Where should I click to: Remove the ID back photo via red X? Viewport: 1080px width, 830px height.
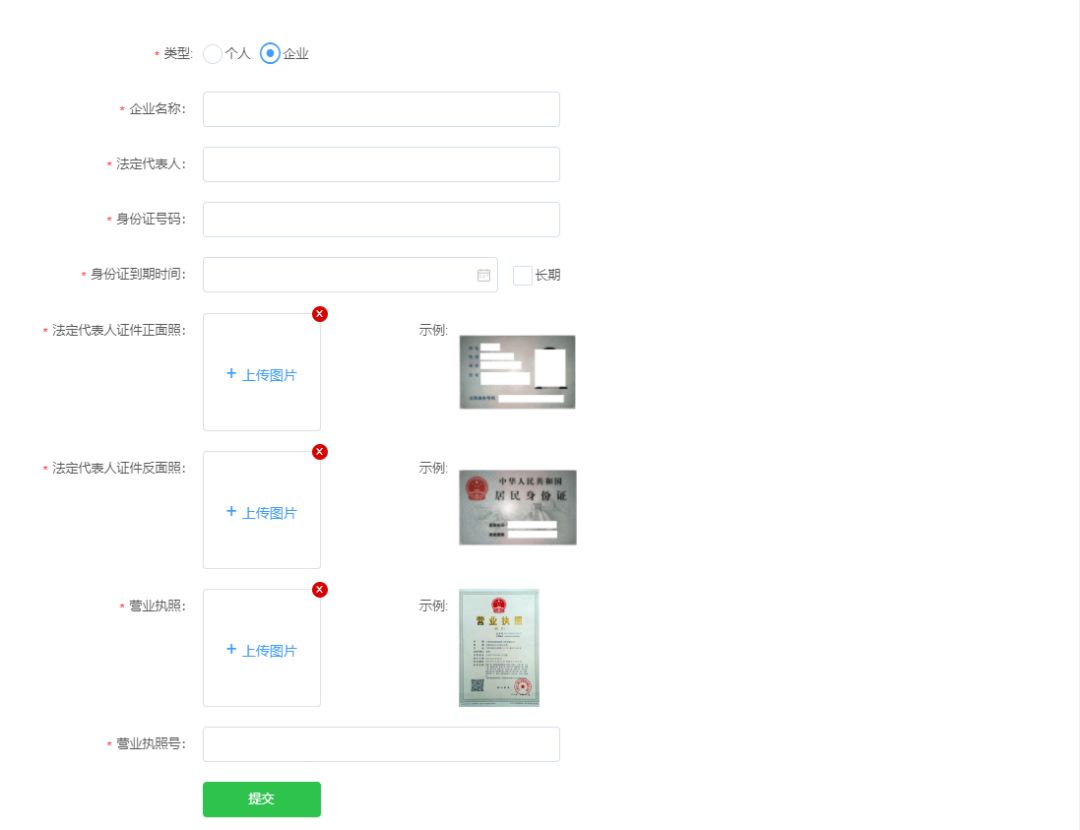320,451
